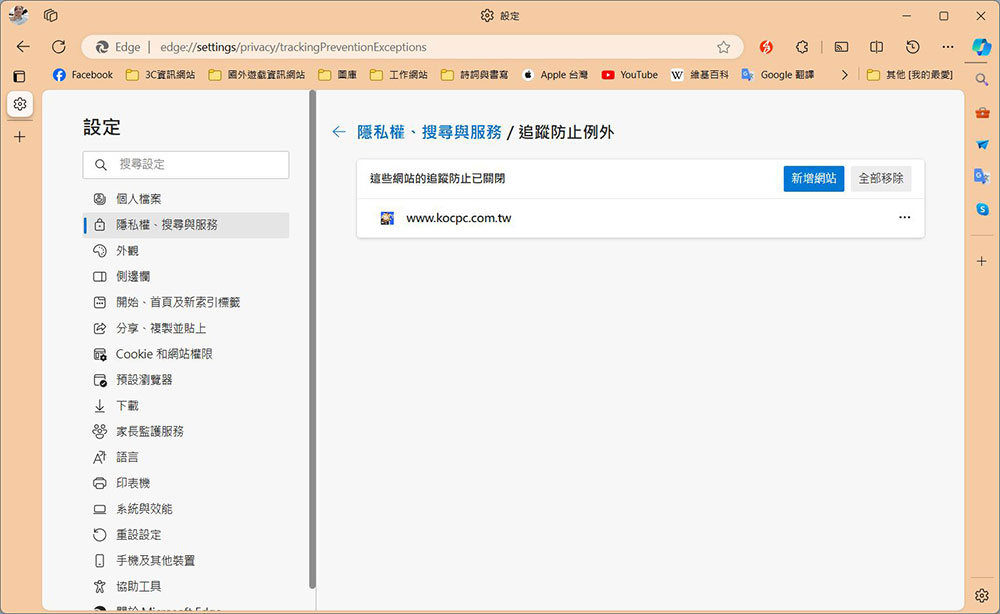Open sidebar settings gear at bottom
The width and height of the screenshot is (1000, 614).
(982, 596)
